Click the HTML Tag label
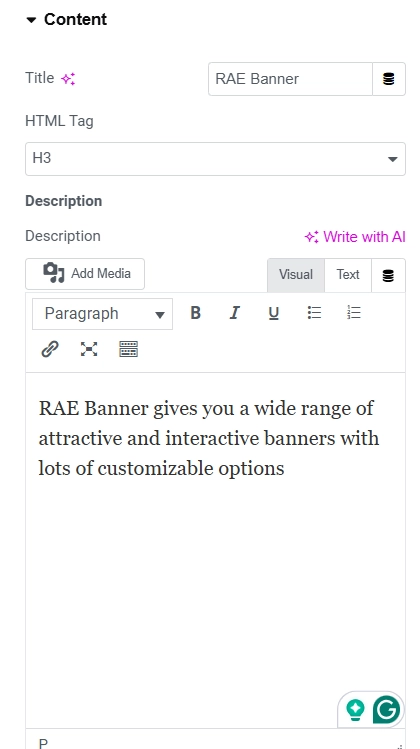 pyautogui.click(x=59, y=121)
